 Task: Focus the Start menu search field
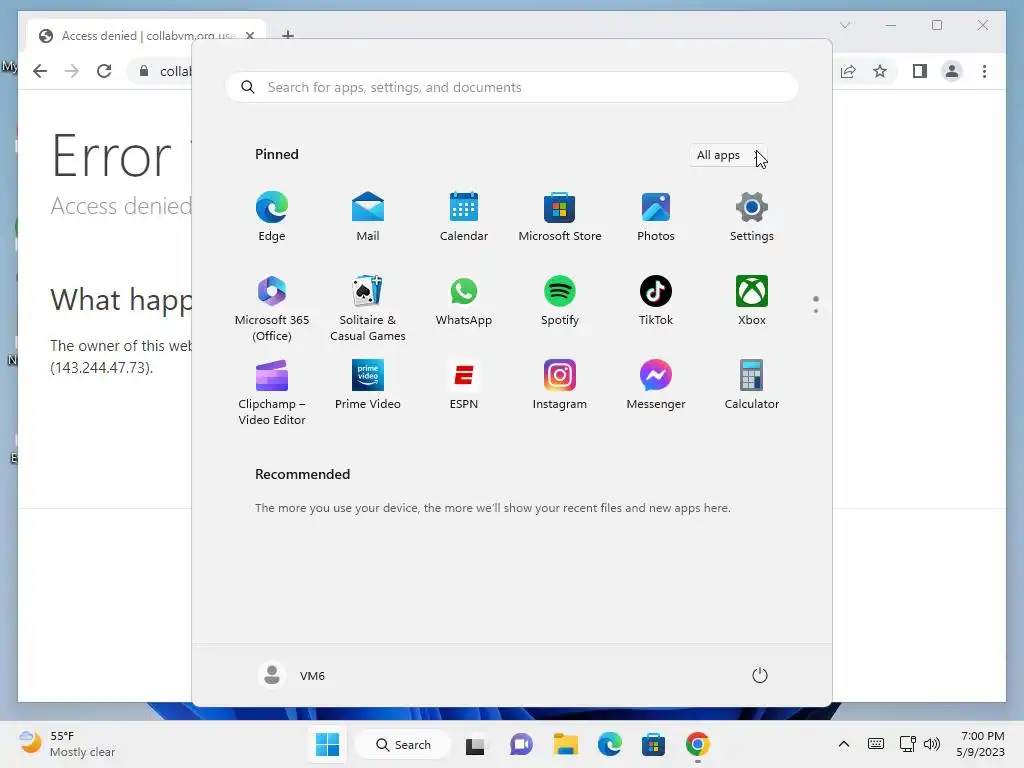coord(512,88)
